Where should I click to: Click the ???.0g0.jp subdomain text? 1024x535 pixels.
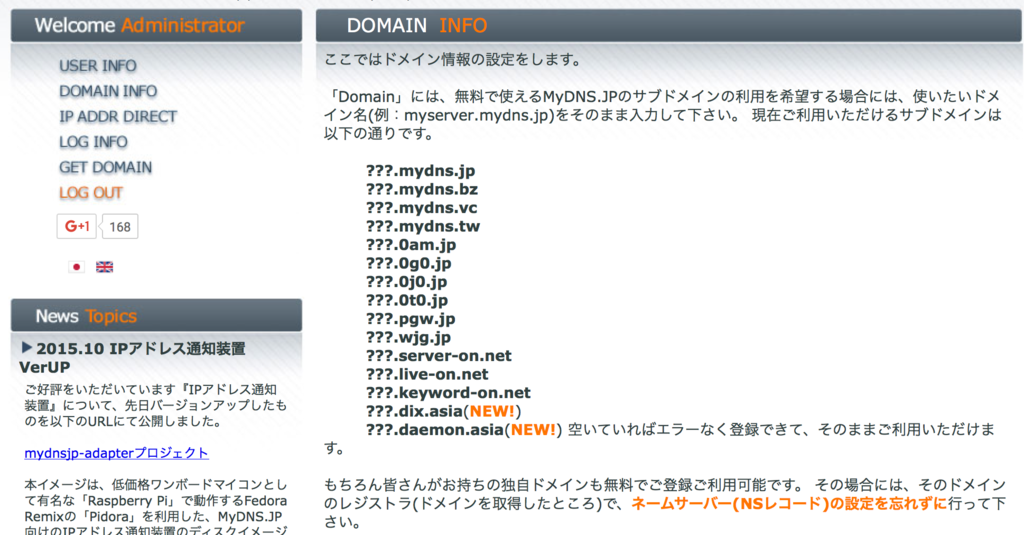pos(409,263)
